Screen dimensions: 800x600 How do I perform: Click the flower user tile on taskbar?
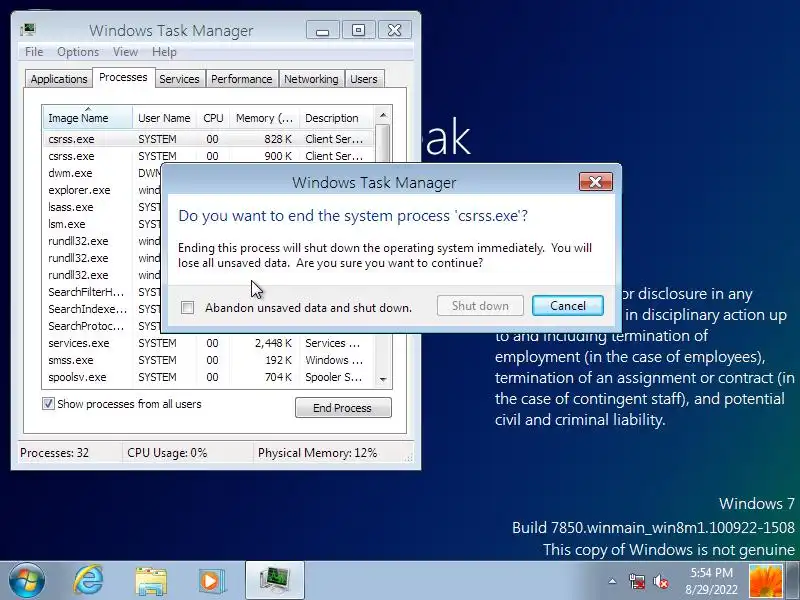coord(766,581)
